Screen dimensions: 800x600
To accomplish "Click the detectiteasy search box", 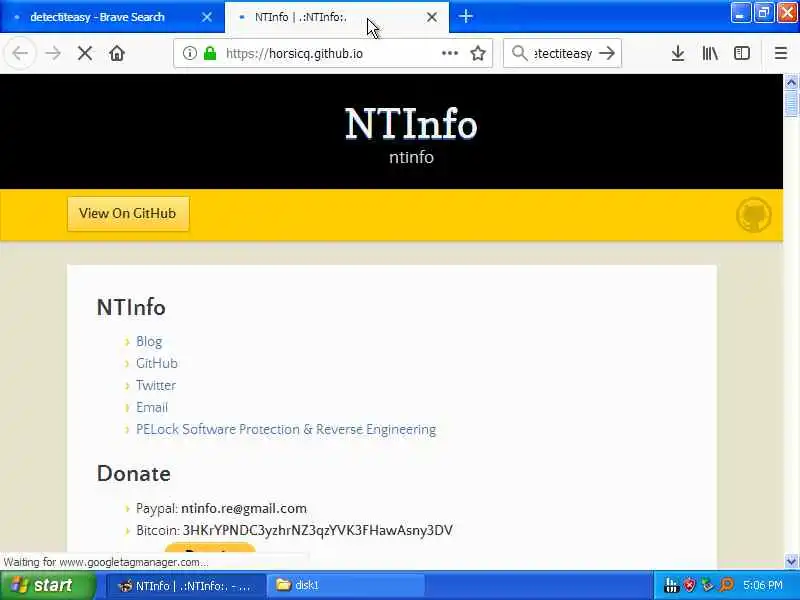I will tap(563, 53).
